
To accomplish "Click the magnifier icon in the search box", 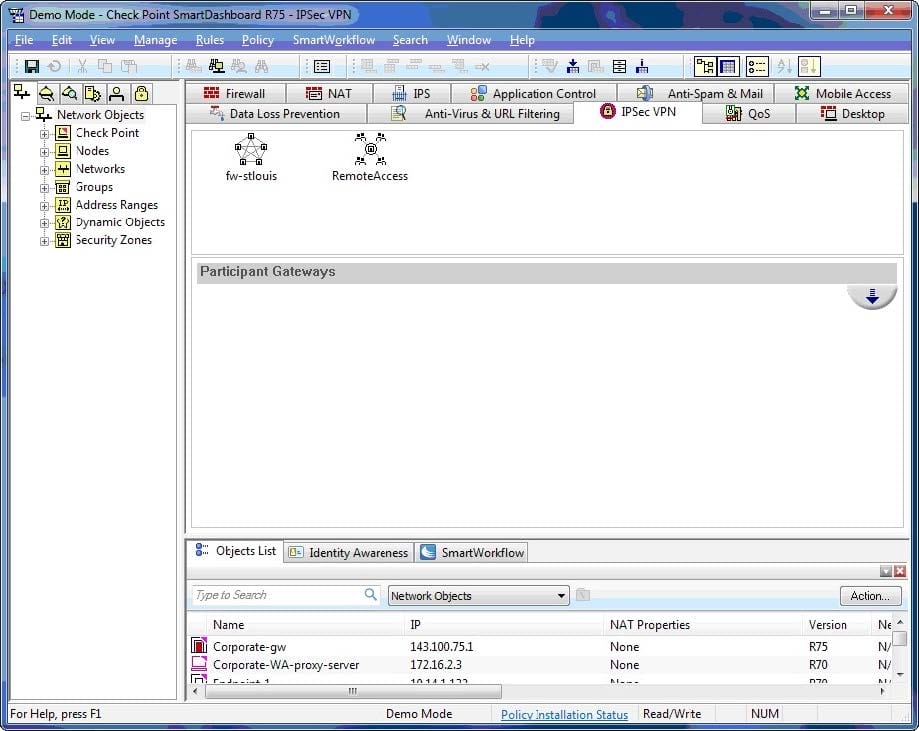I will pos(370,594).
